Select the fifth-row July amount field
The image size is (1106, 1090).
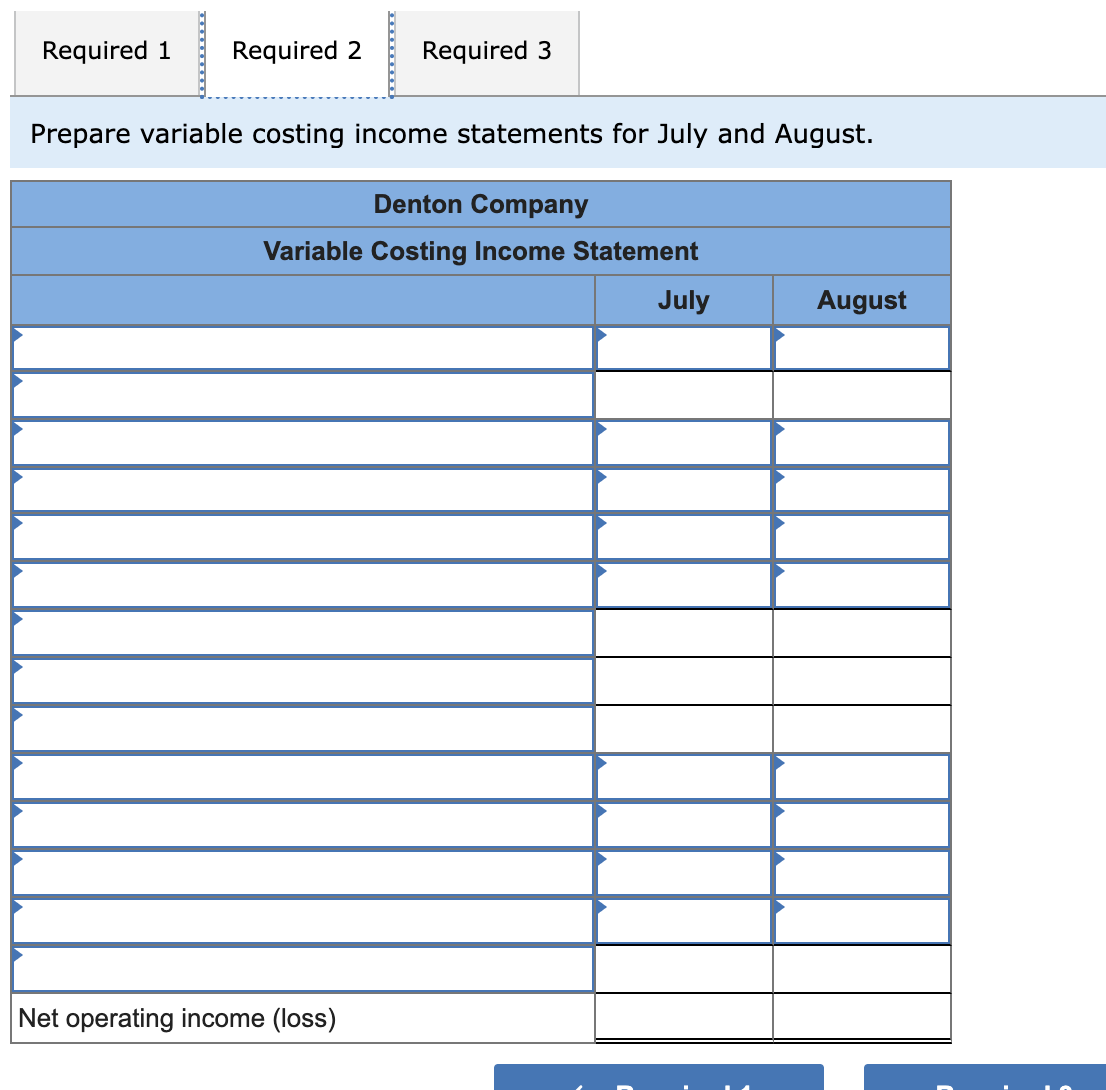click(683, 538)
